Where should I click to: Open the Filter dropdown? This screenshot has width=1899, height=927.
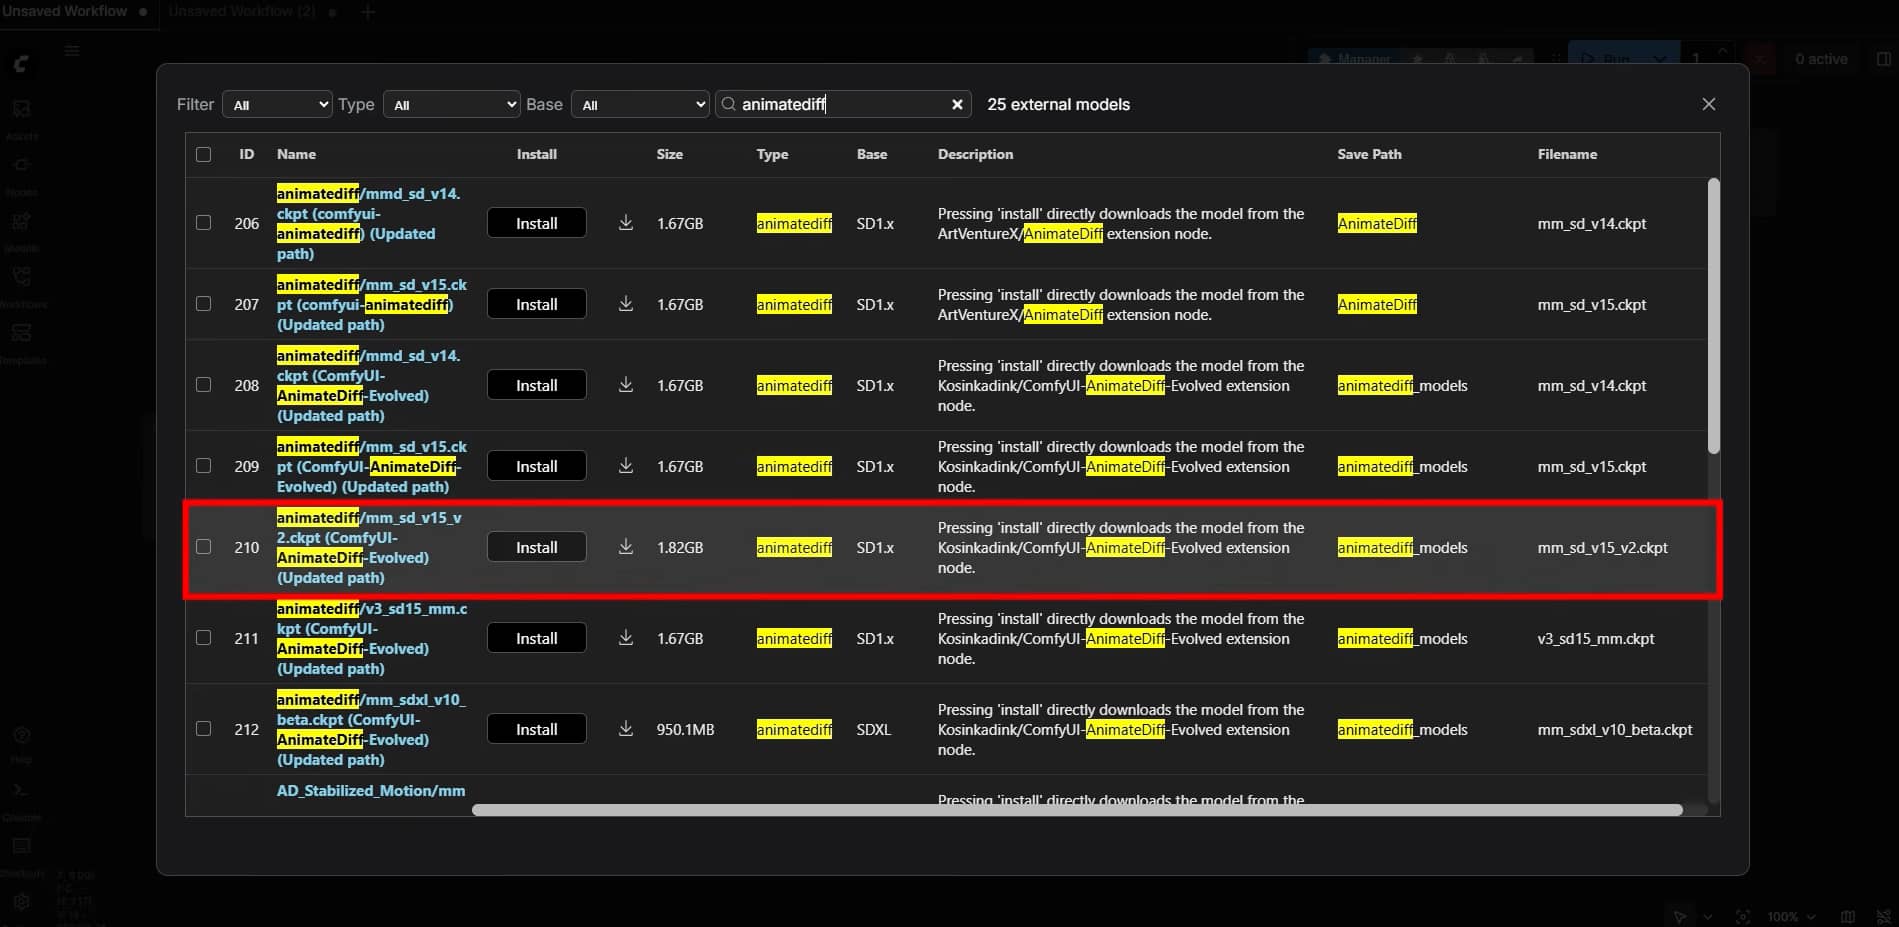click(277, 104)
